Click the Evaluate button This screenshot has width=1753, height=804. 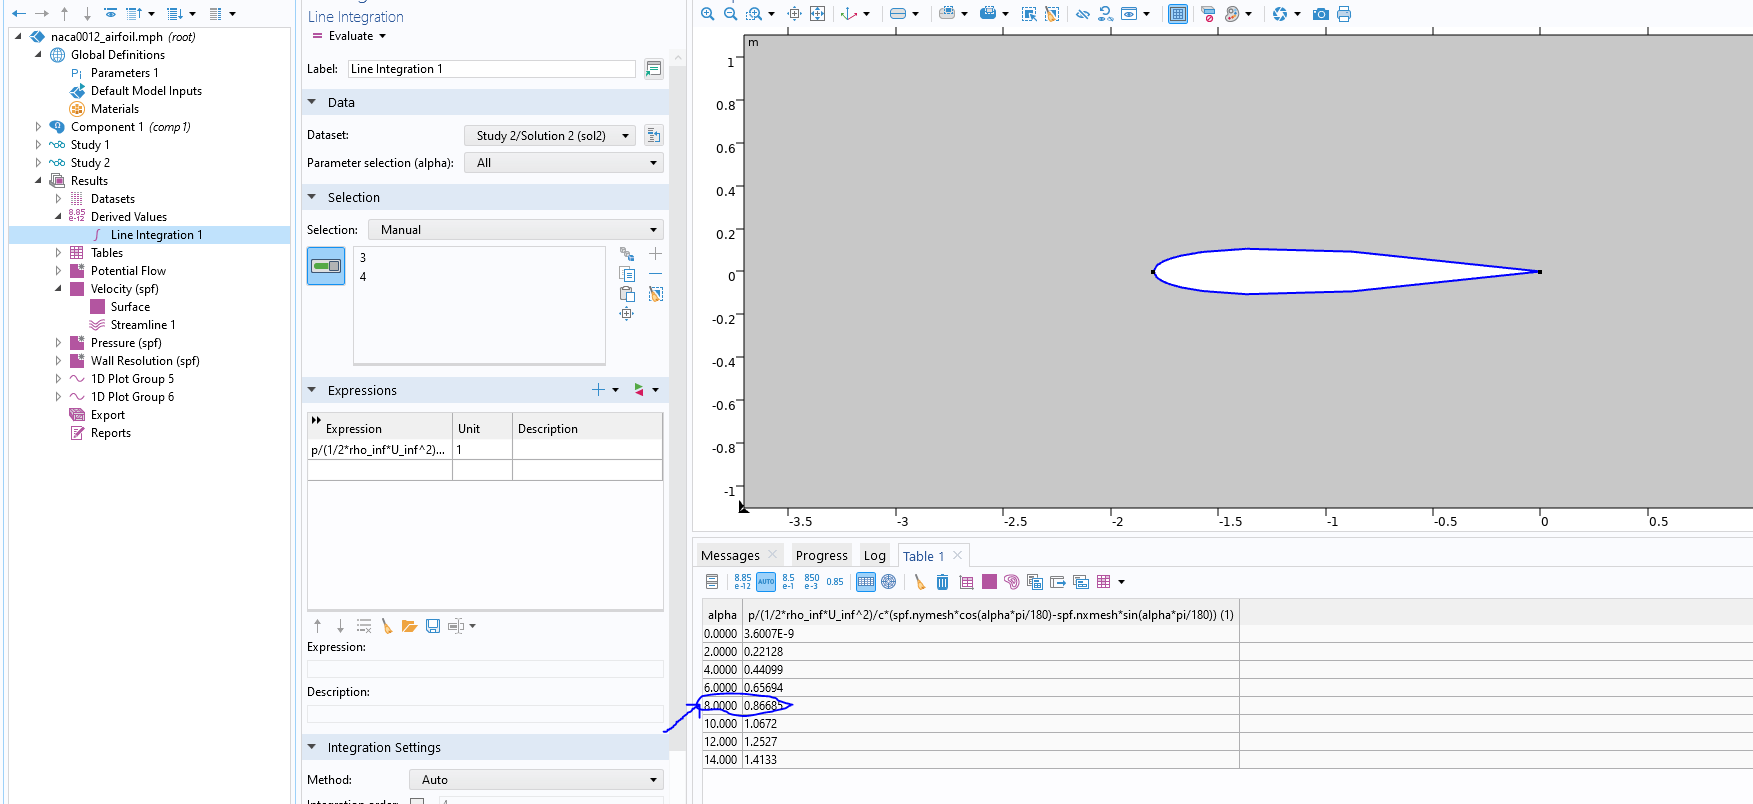pyautogui.click(x=344, y=36)
